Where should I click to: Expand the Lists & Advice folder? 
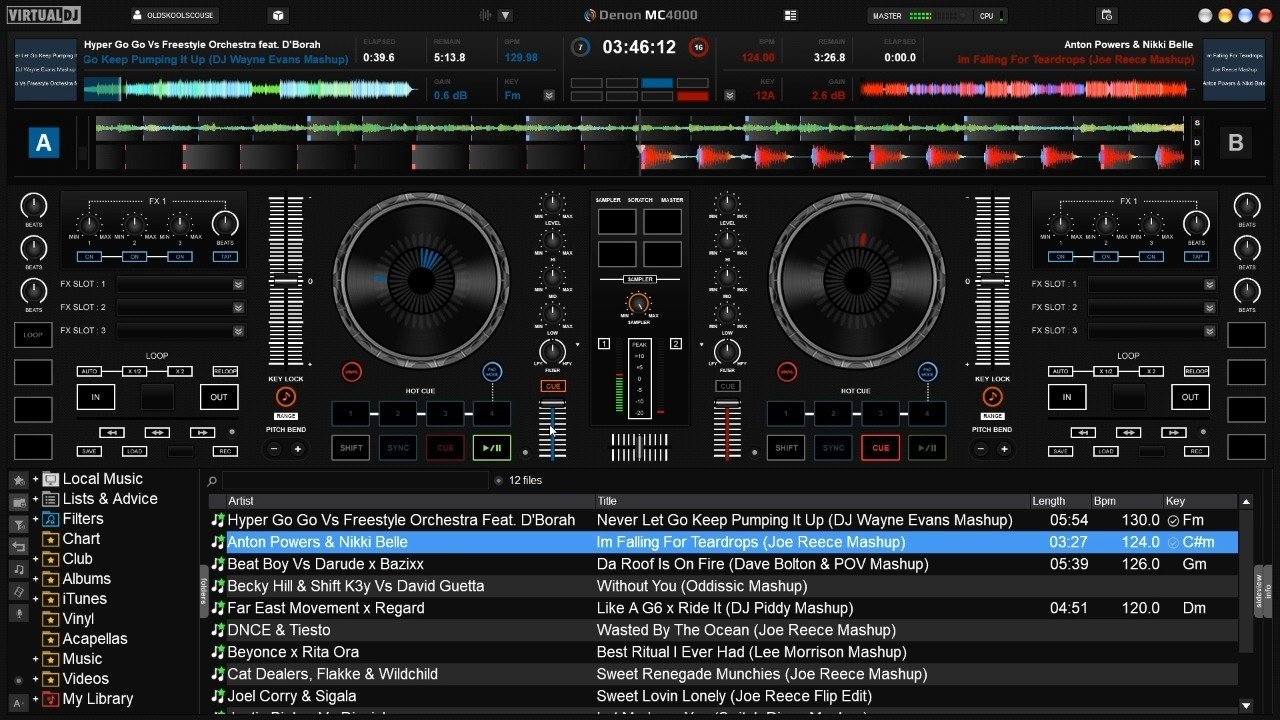35,499
